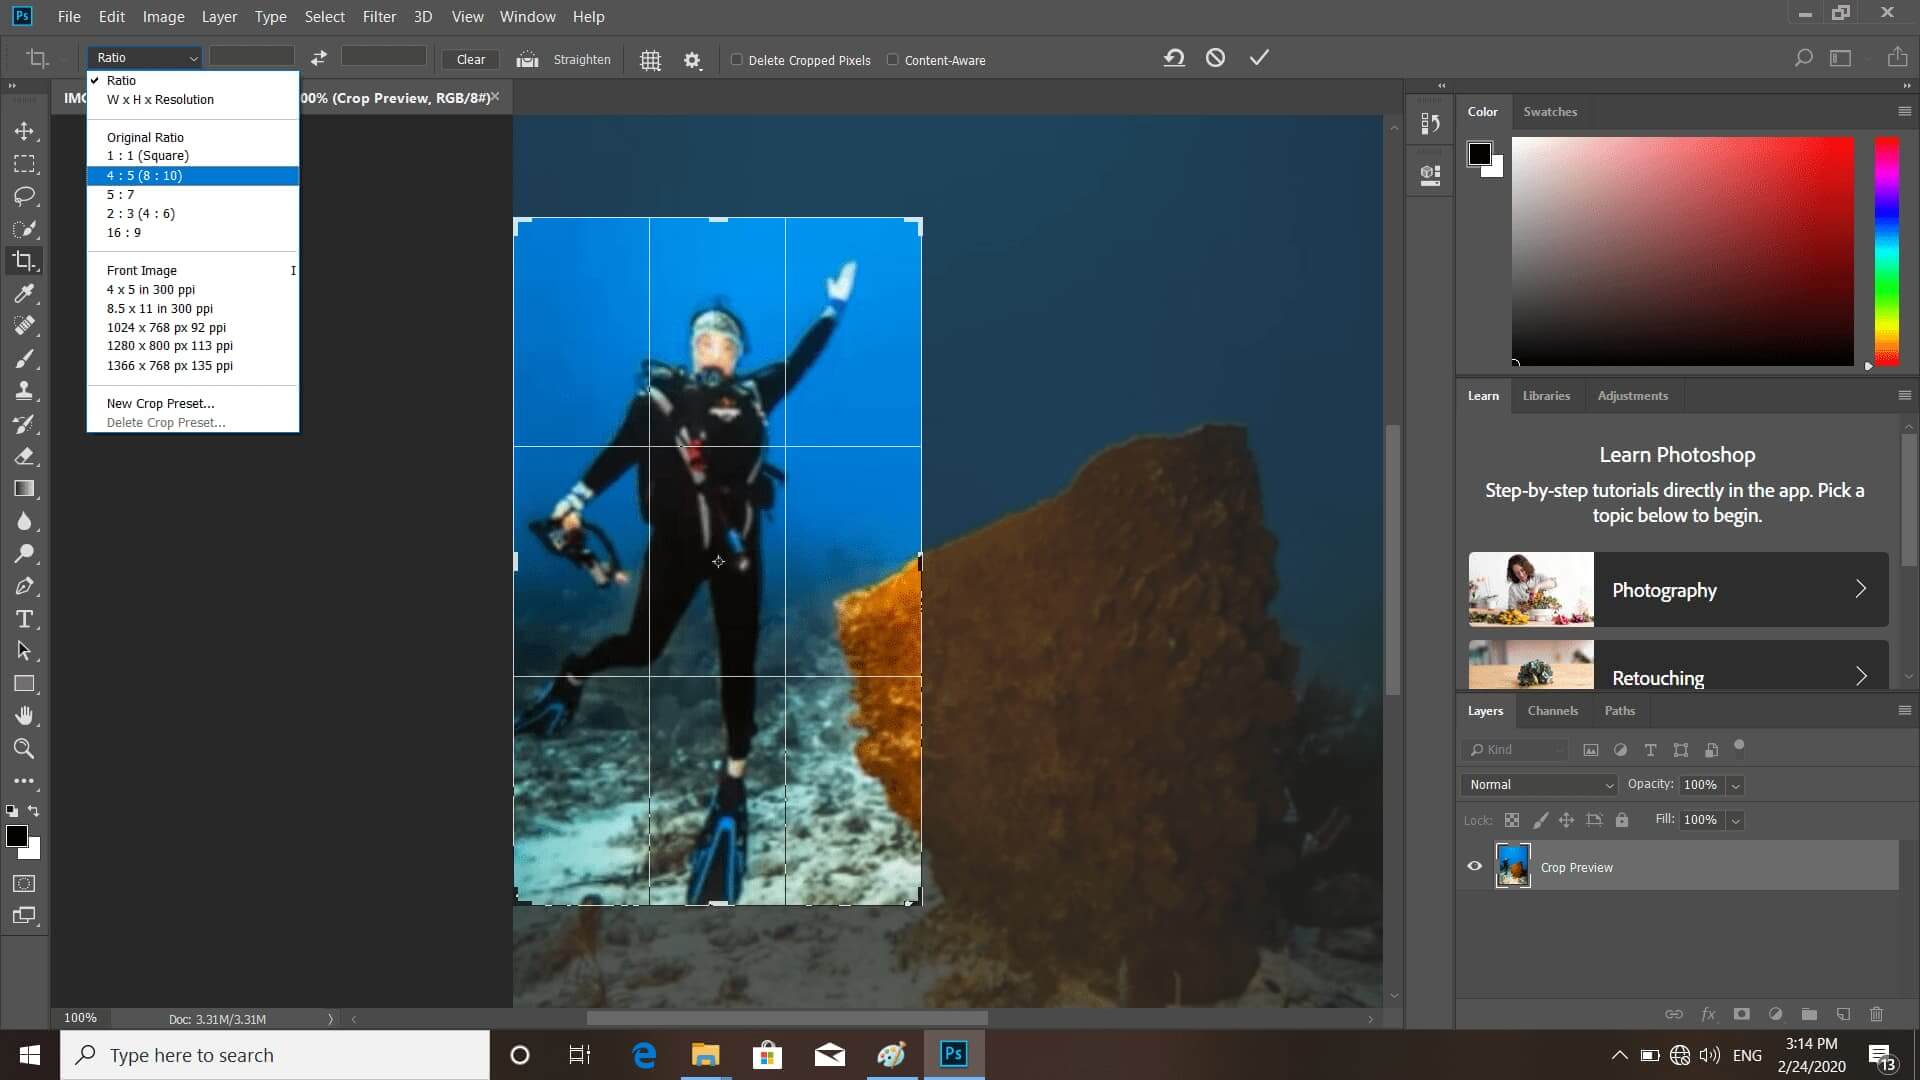Cancel the crop operation icon
Screen dimensions: 1920x1080
click(1215, 58)
